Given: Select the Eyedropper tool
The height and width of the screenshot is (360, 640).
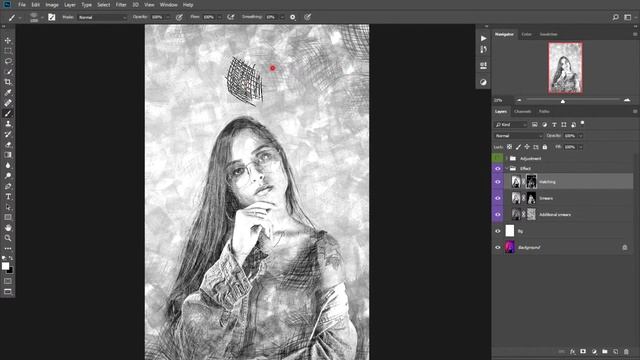Looking at the screenshot, I should (8, 93).
